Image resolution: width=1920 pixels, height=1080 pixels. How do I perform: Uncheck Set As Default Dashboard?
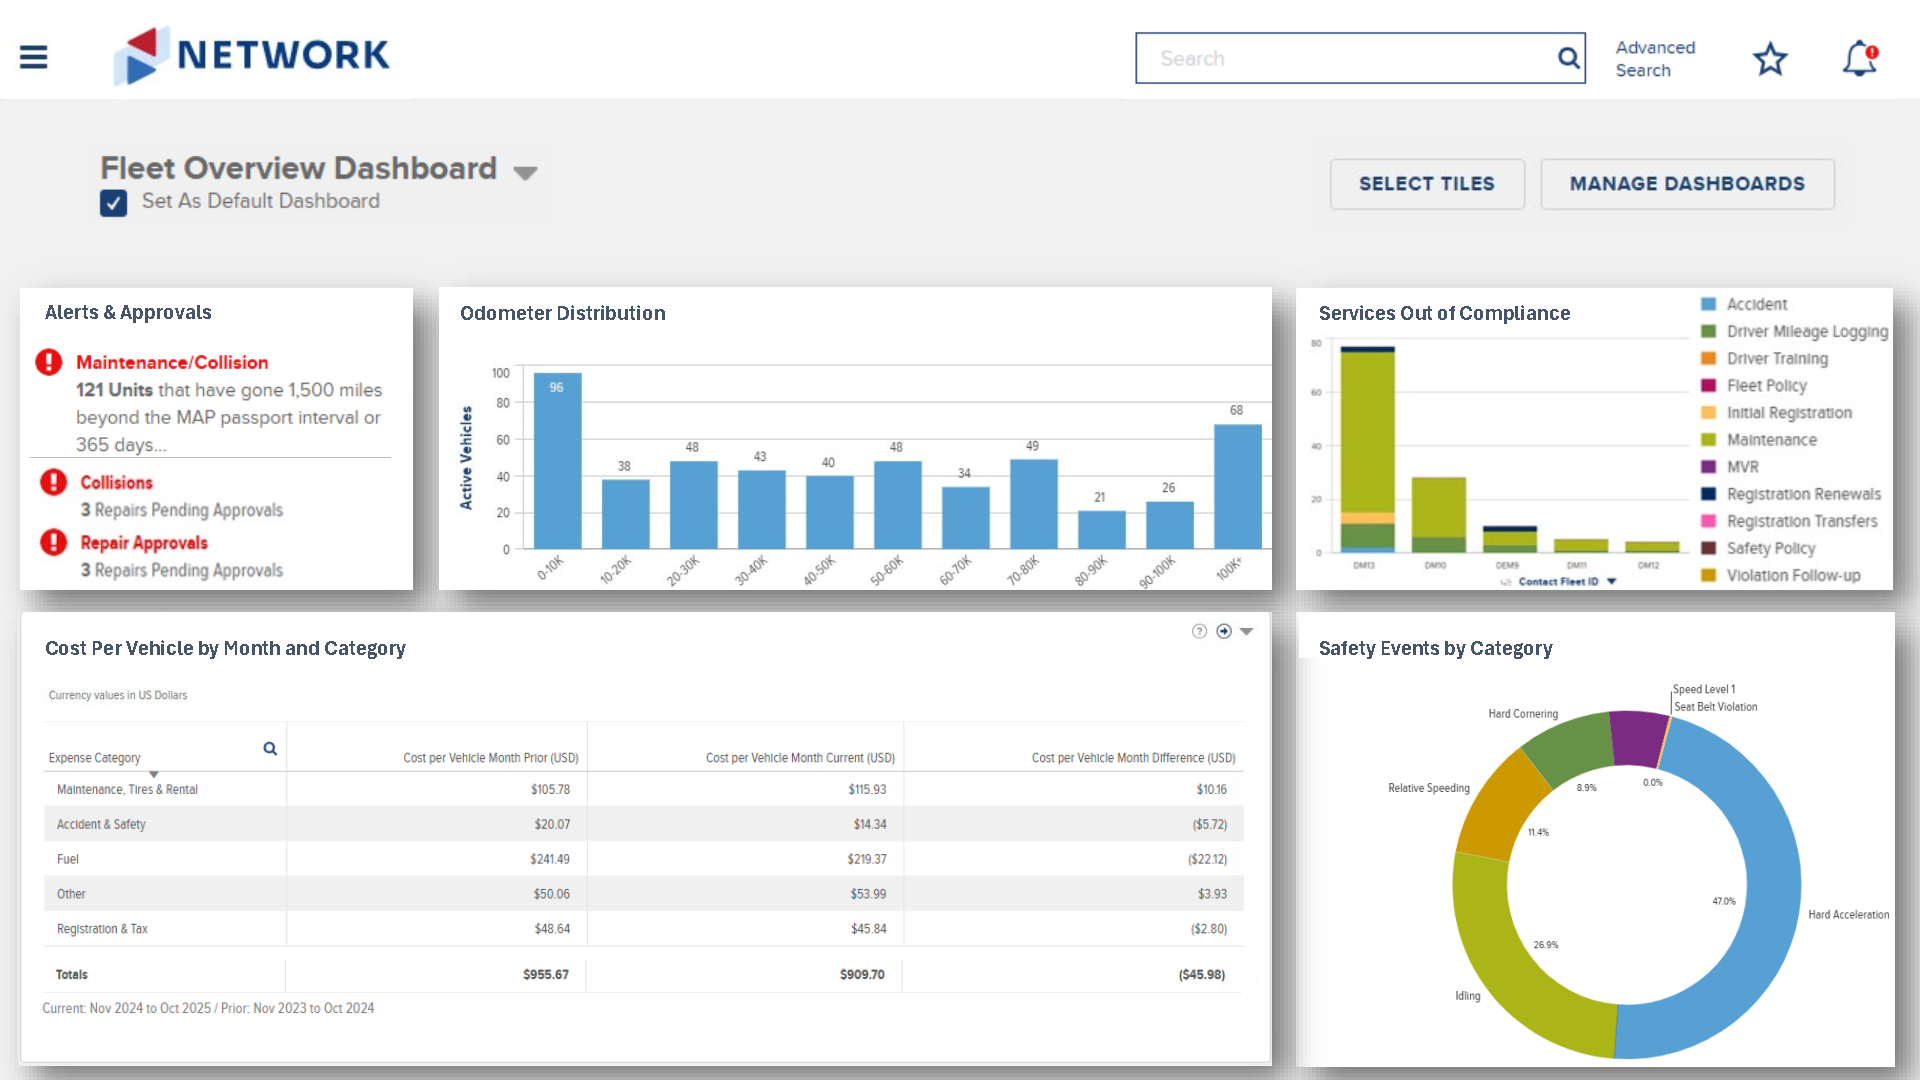click(113, 203)
